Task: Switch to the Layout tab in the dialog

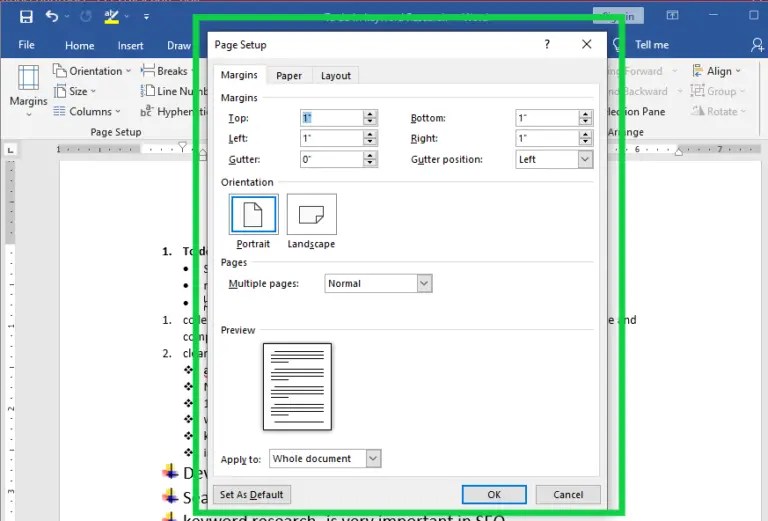Action: [336, 75]
